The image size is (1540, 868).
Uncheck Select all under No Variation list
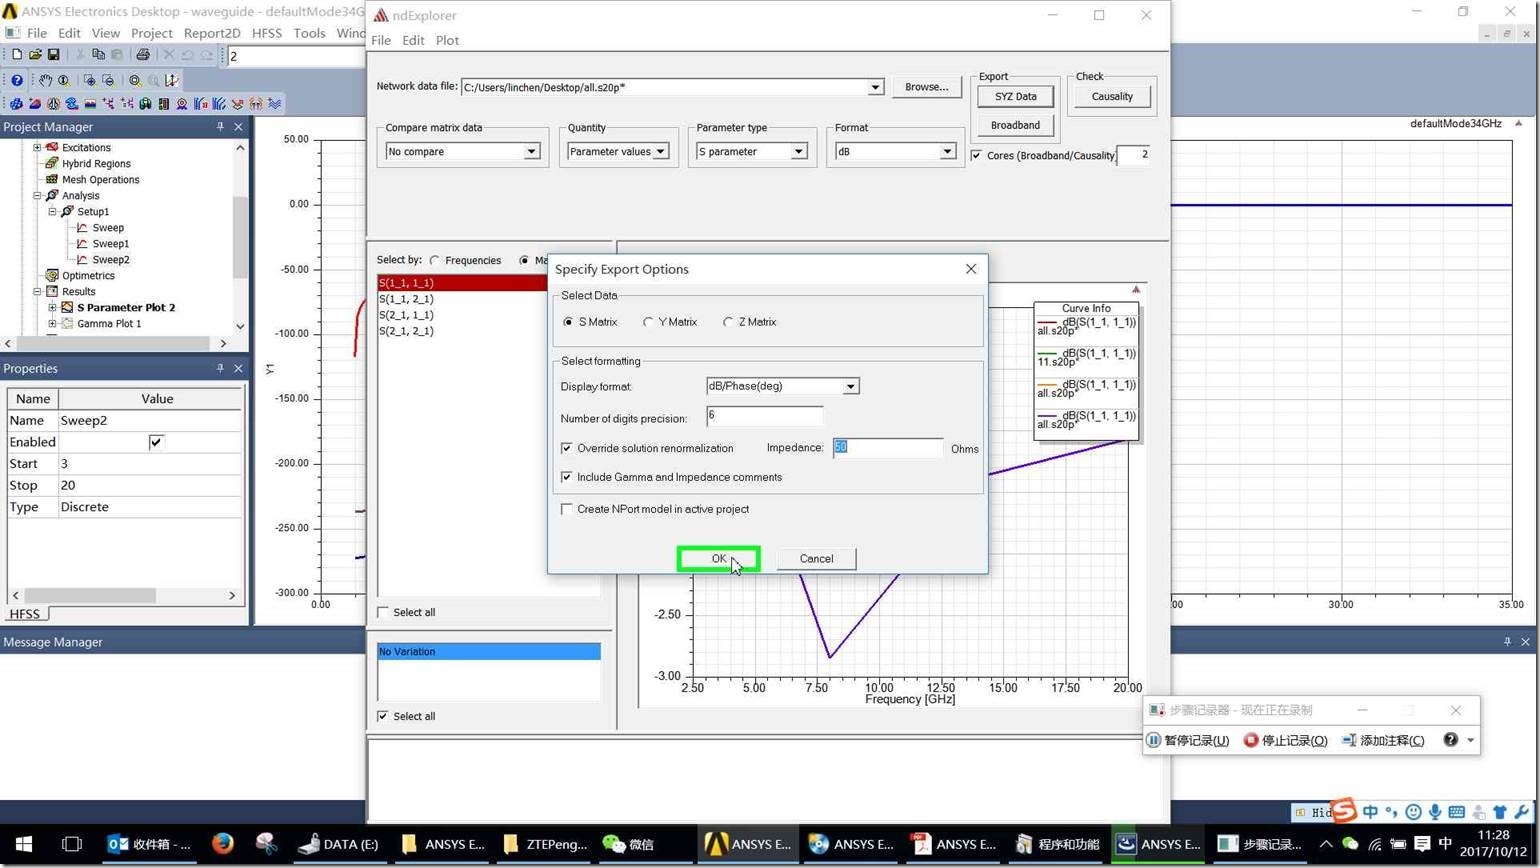(383, 716)
